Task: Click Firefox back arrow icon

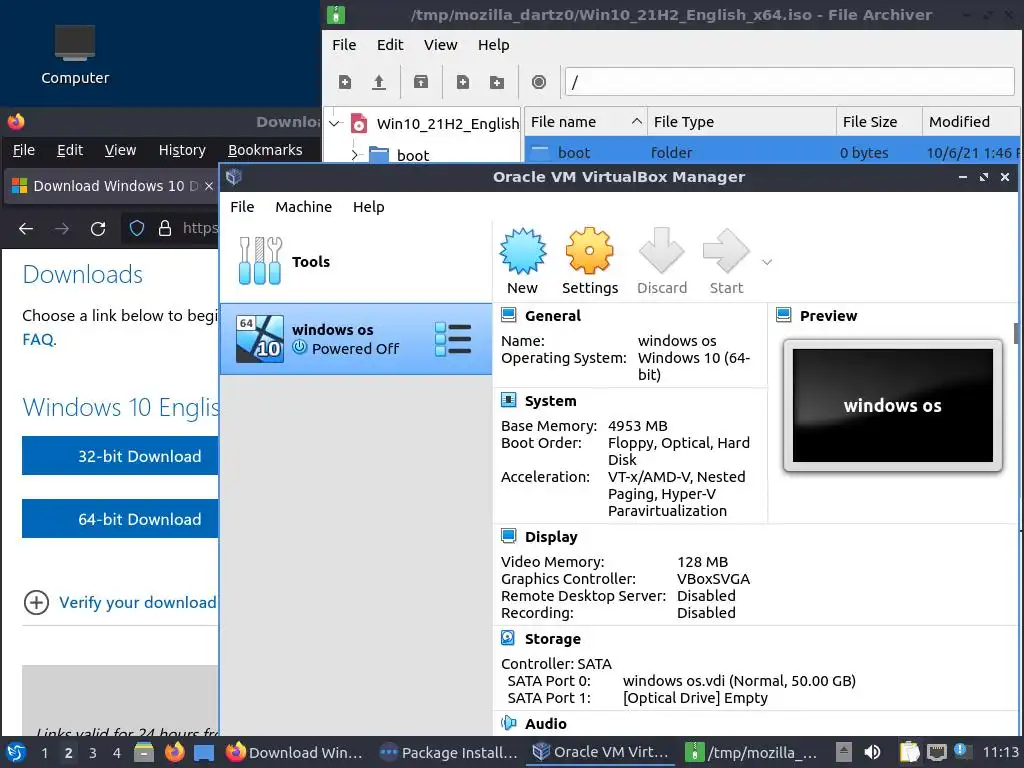Action: (26, 229)
